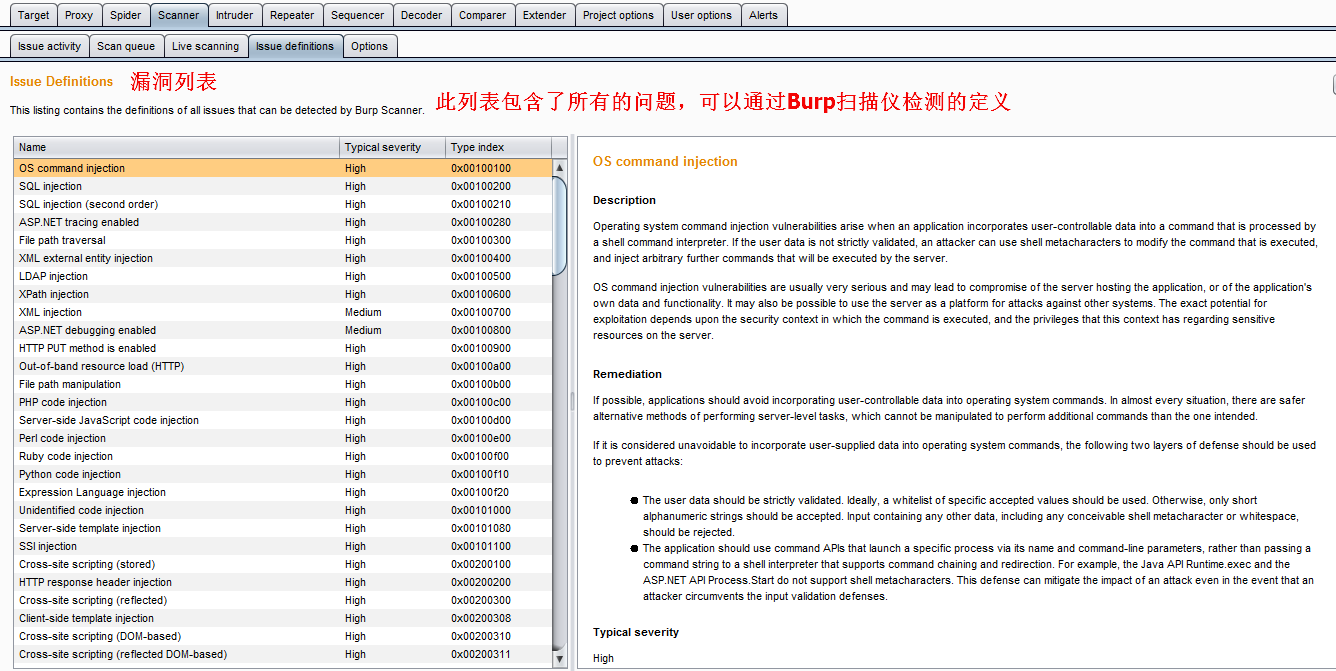Open the Spider tab
1336x671 pixels.
[x=126, y=15]
